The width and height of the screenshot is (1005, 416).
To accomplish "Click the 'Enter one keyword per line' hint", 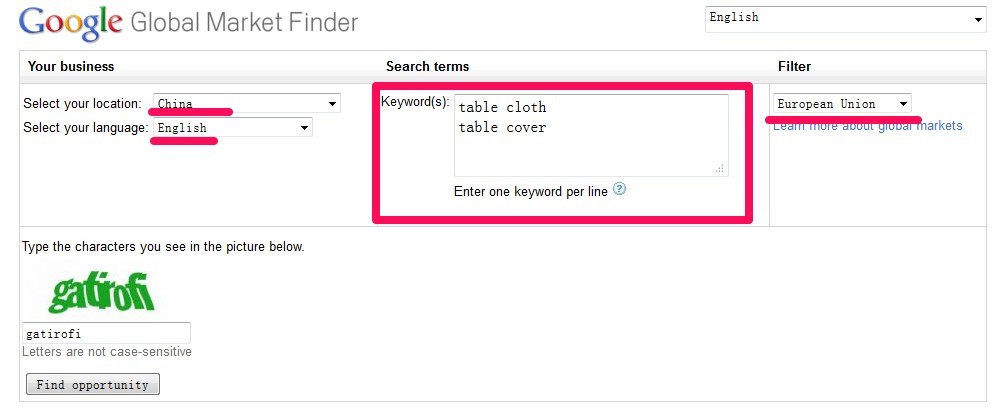I will (531, 191).
